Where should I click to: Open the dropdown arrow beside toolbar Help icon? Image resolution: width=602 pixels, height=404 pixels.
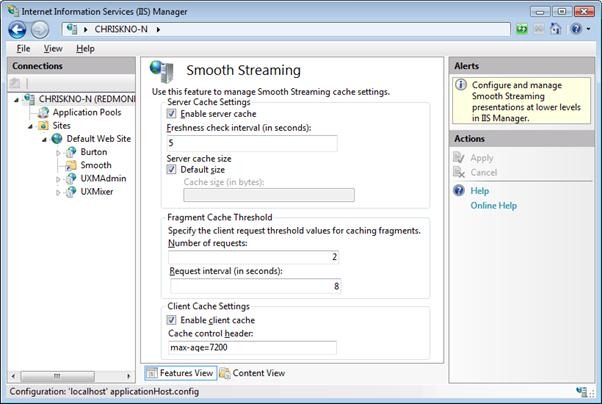tap(589, 29)
